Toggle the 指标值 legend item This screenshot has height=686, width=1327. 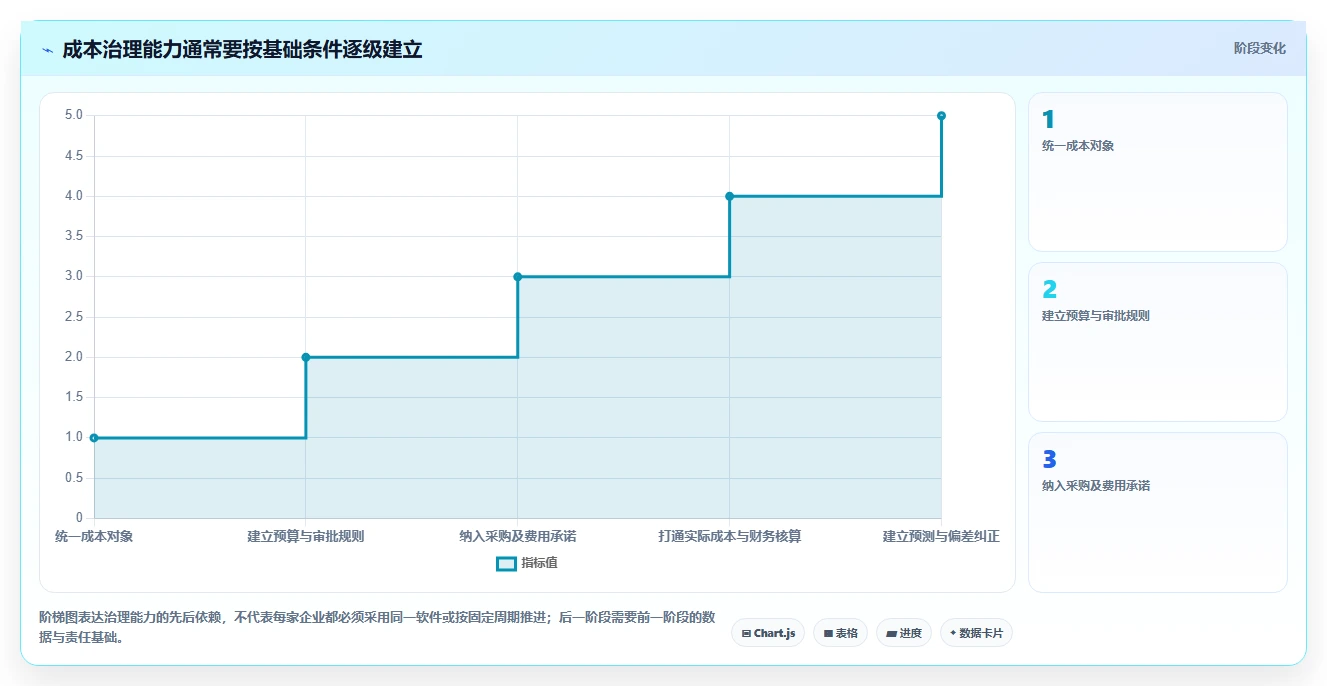point(527,563)
